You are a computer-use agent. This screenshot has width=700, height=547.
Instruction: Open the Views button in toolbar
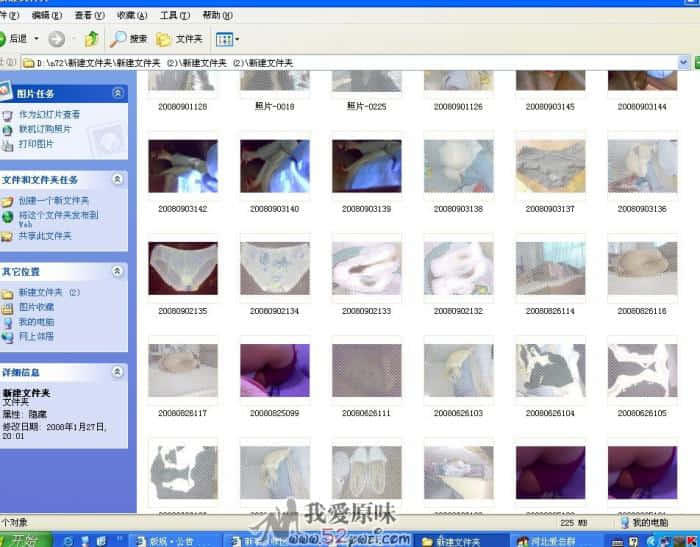click(226, 39)
